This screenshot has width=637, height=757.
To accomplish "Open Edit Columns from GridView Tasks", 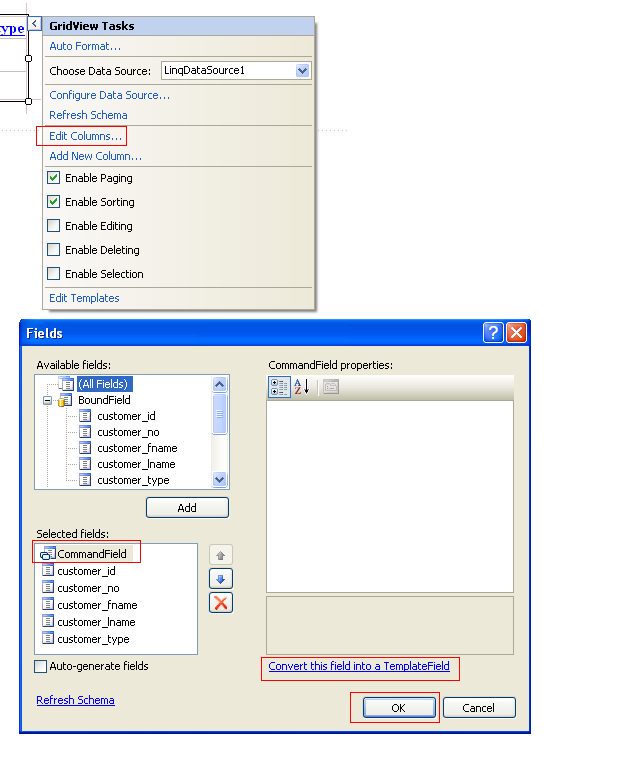I will pos(86,136).
